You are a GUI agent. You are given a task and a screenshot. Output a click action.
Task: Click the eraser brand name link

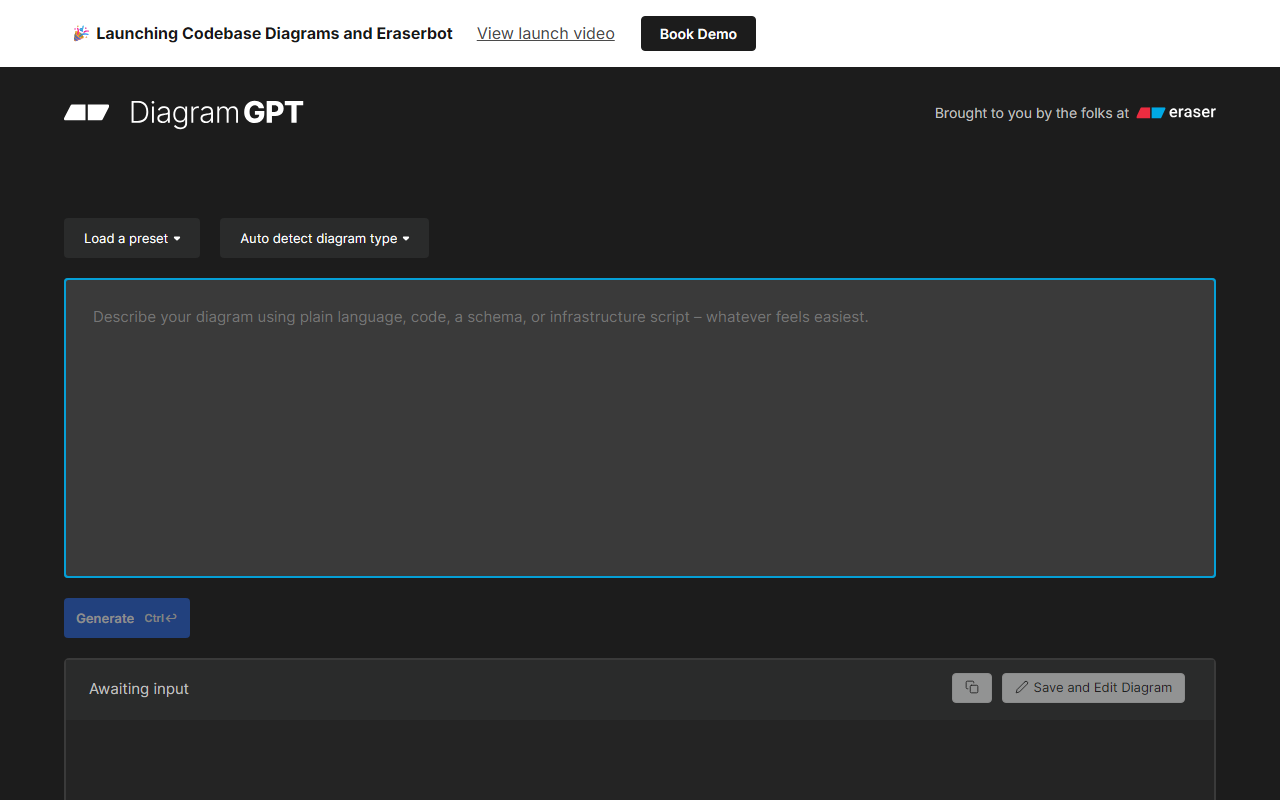1192,113
